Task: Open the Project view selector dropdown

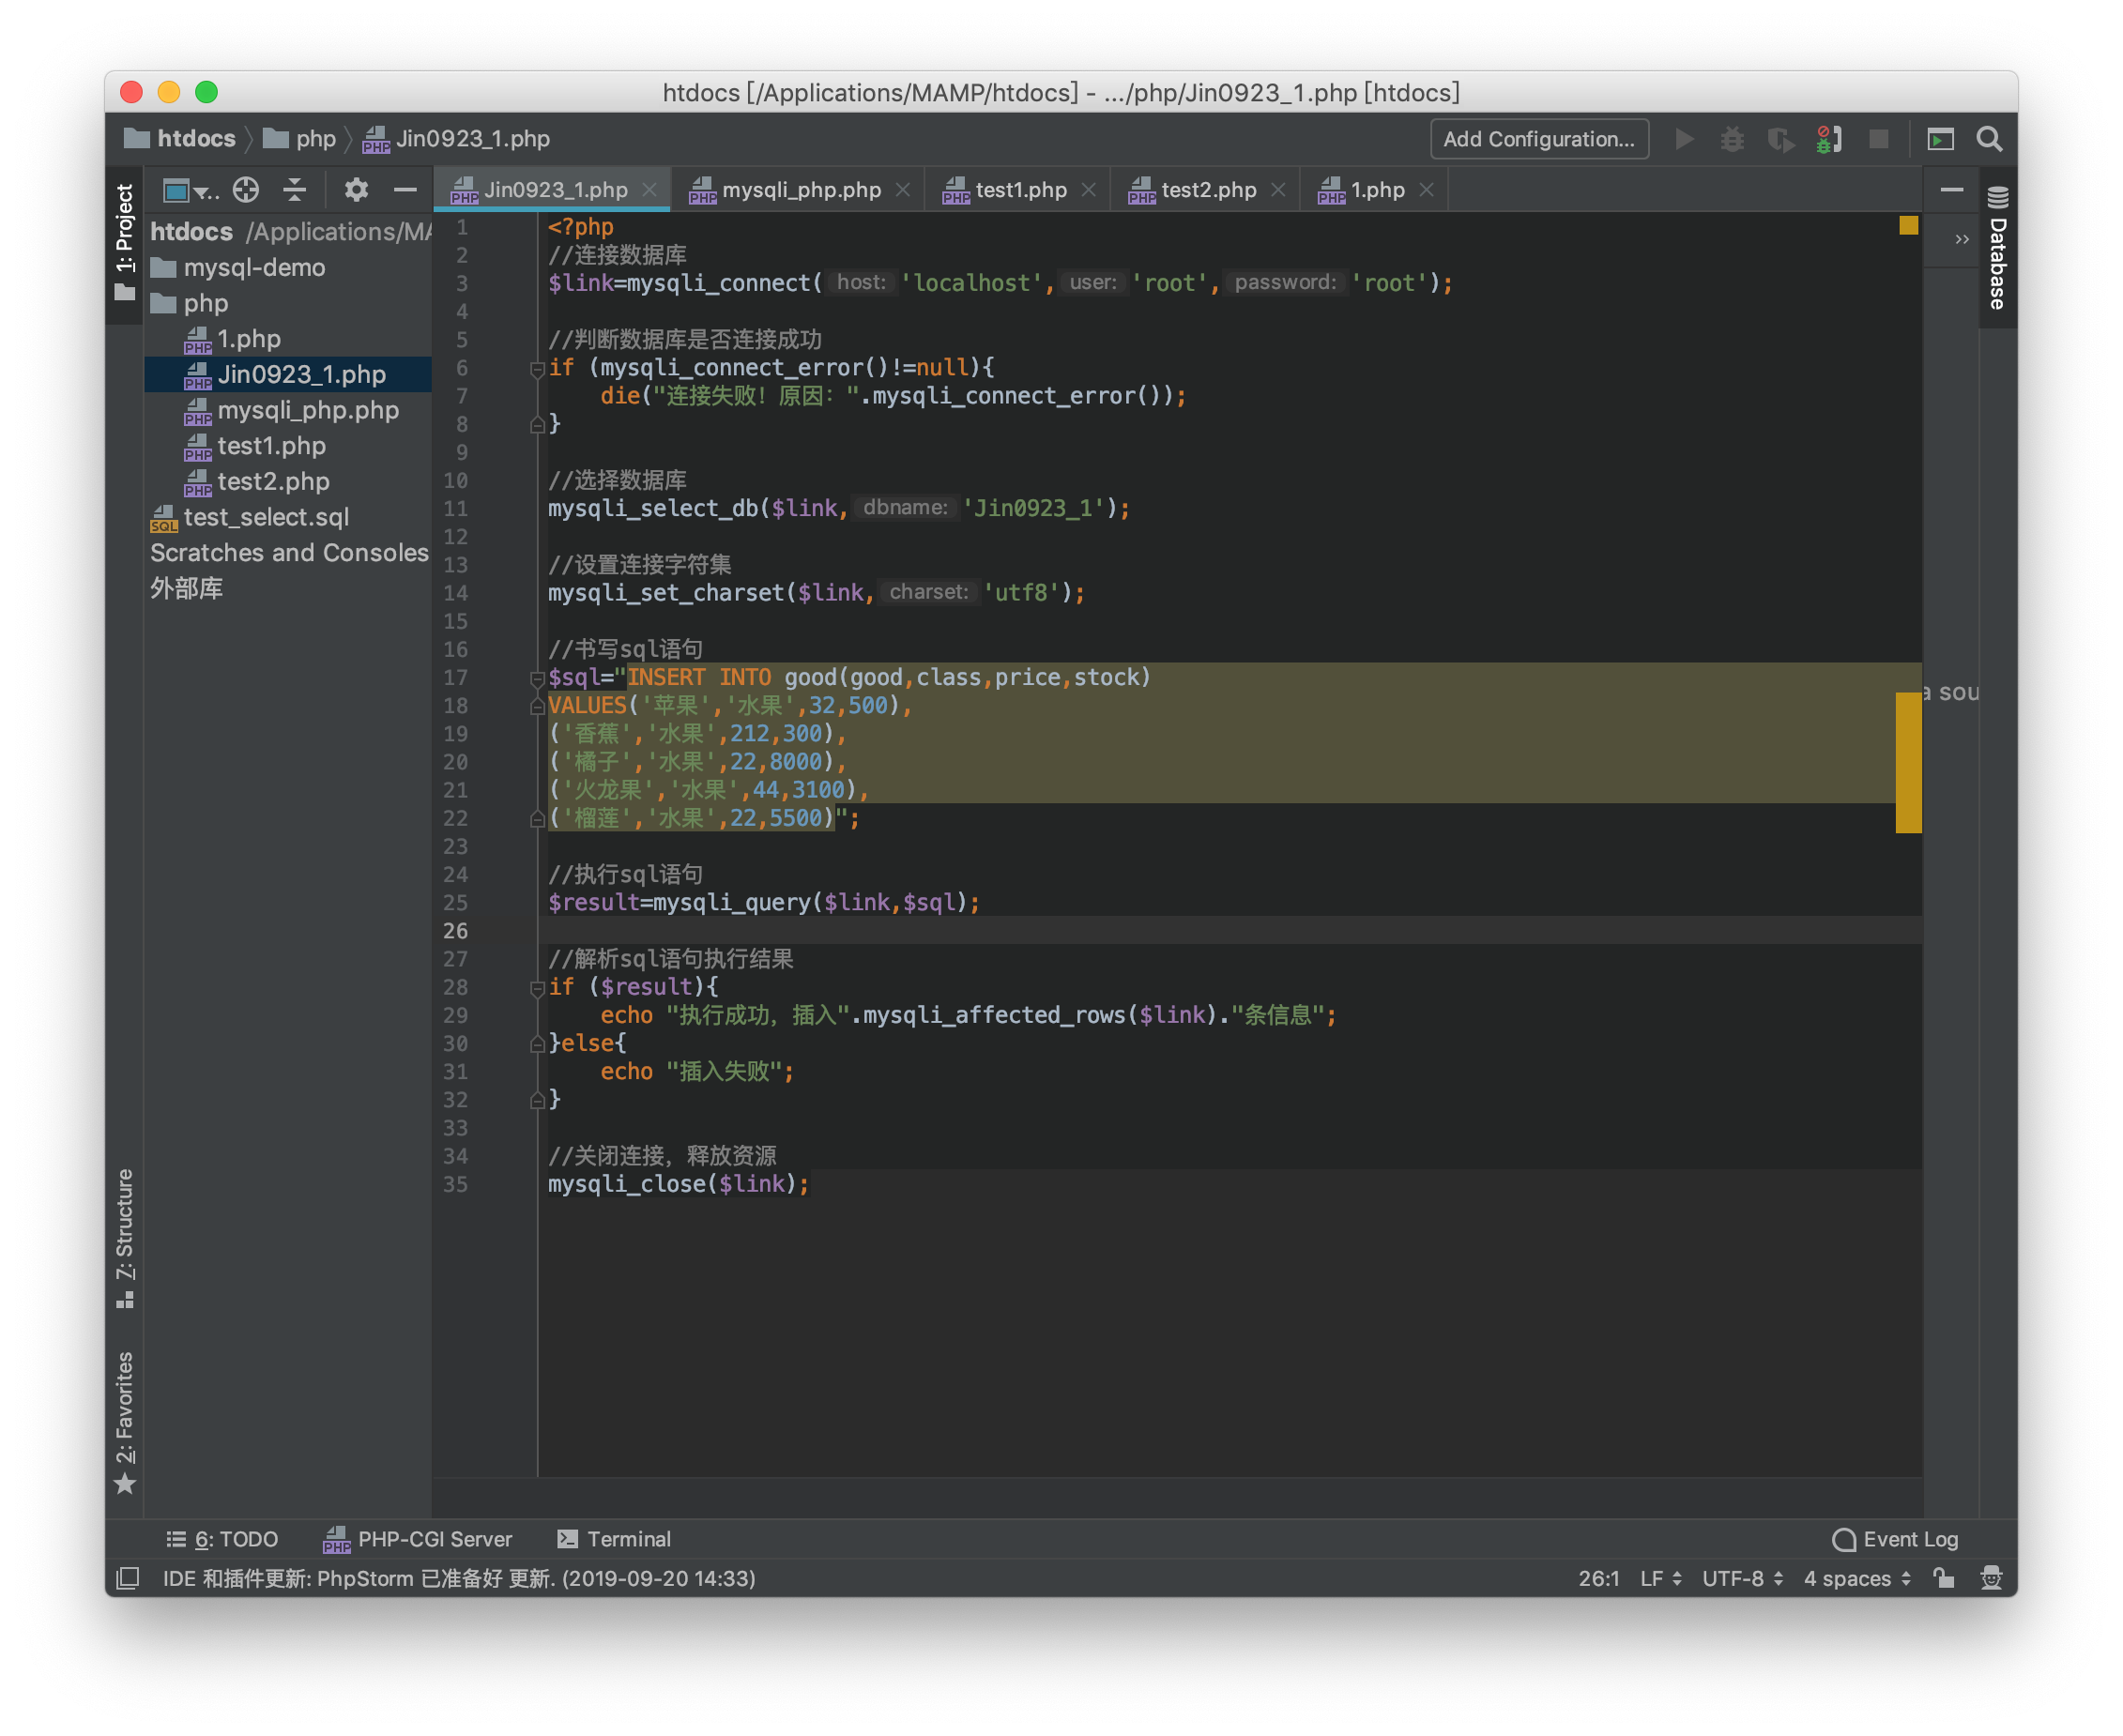Action: (190, 189)
